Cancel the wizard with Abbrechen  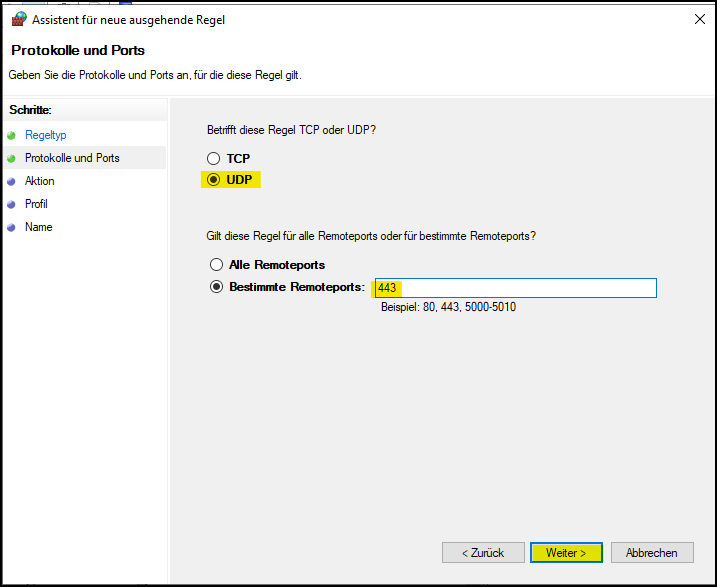tap(652, 552)
